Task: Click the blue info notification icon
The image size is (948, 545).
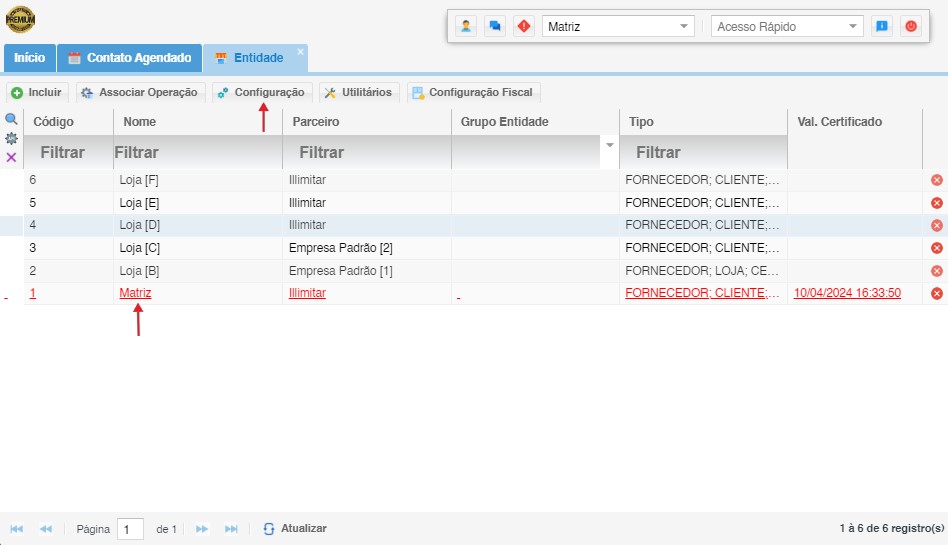Action: pos(881,27)
